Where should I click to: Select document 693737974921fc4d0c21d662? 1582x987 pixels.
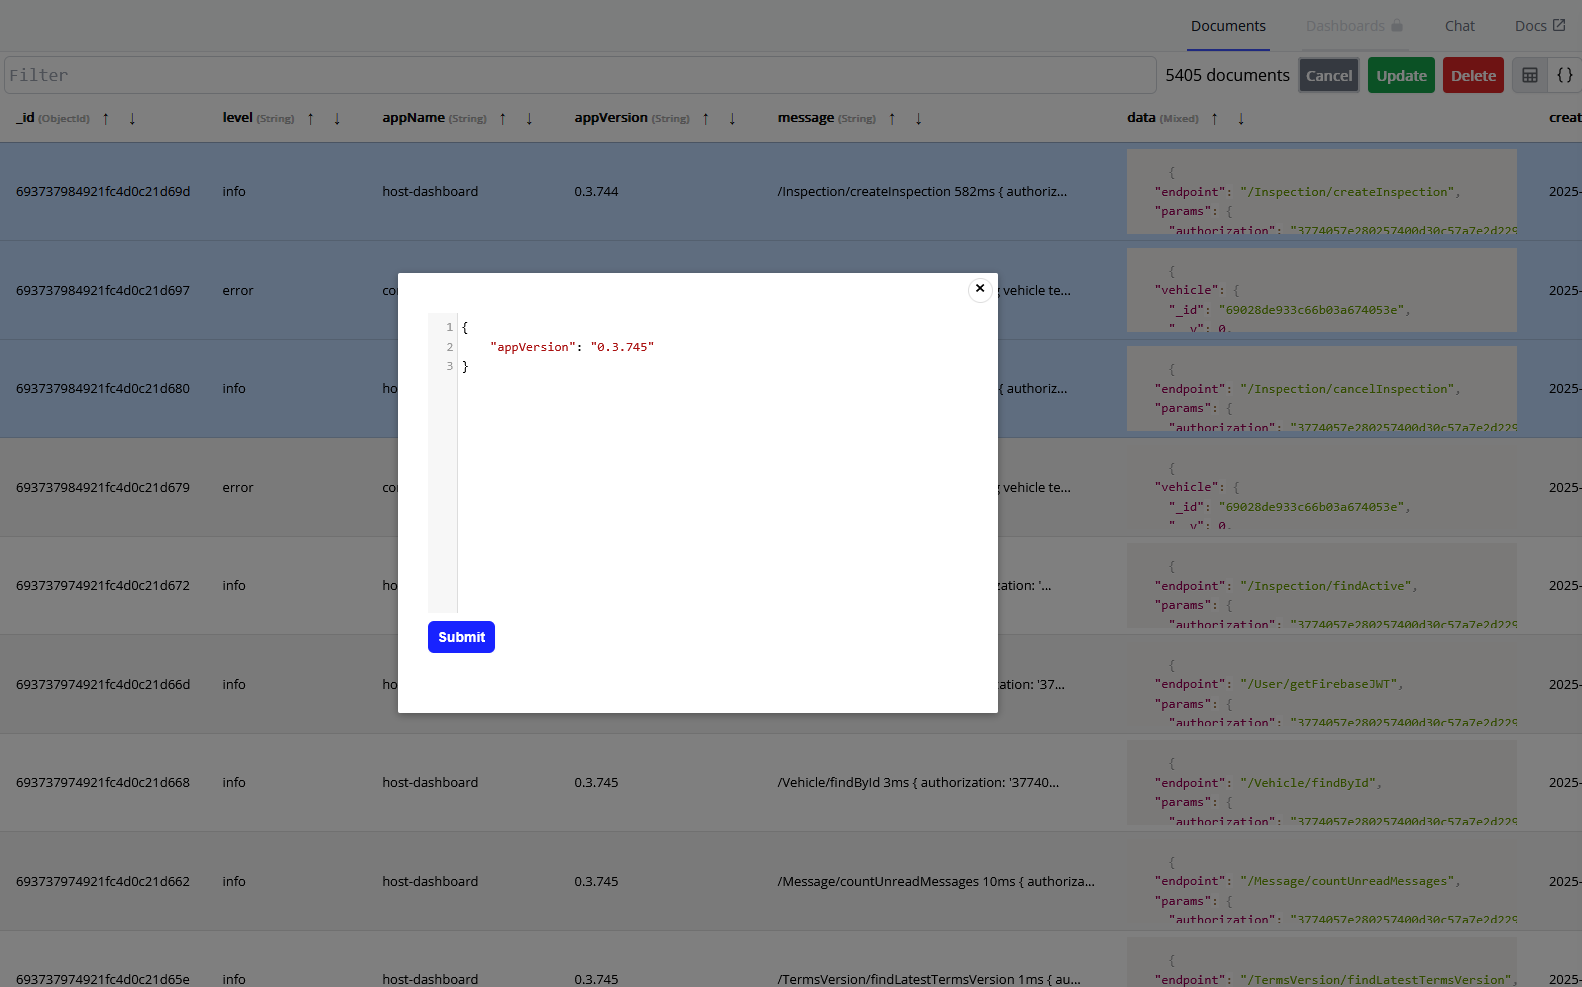pyautogui.click(x=103, y=881)
